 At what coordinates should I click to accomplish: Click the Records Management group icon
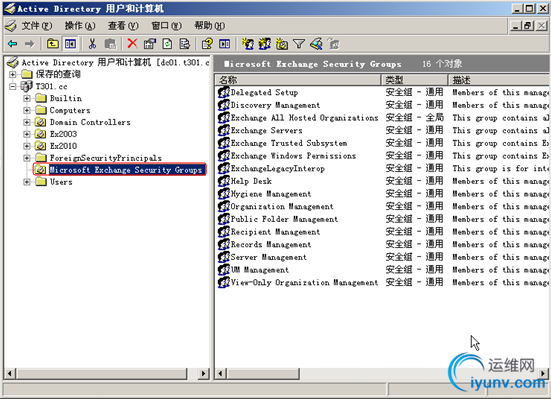(224, 244)
